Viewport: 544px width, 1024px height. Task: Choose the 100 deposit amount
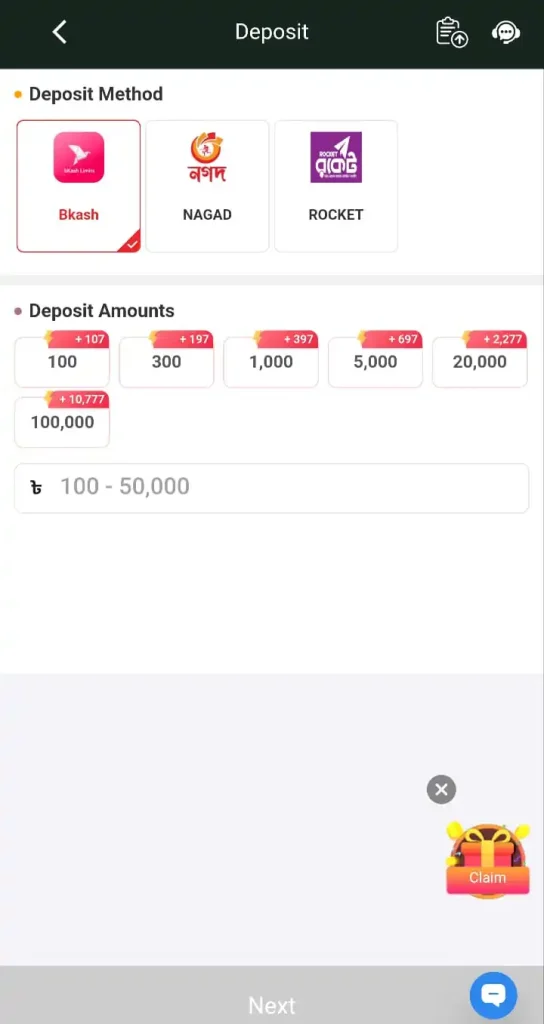pos(62,362)
